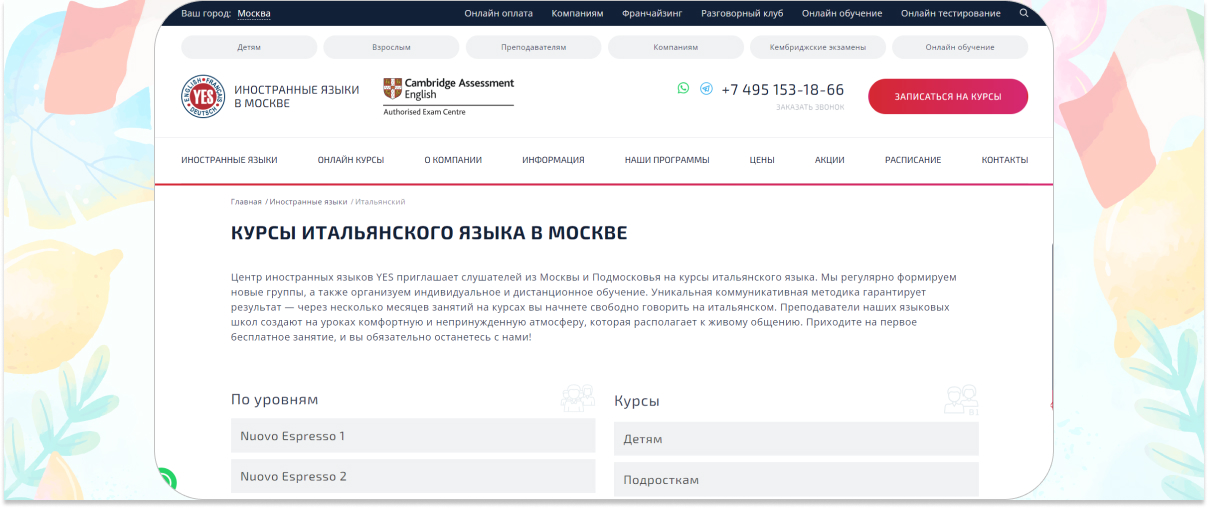The height and width of the screenshot is (508, 1208).
Task: Open the Цены menu item
Action: (x=762, y=160)
